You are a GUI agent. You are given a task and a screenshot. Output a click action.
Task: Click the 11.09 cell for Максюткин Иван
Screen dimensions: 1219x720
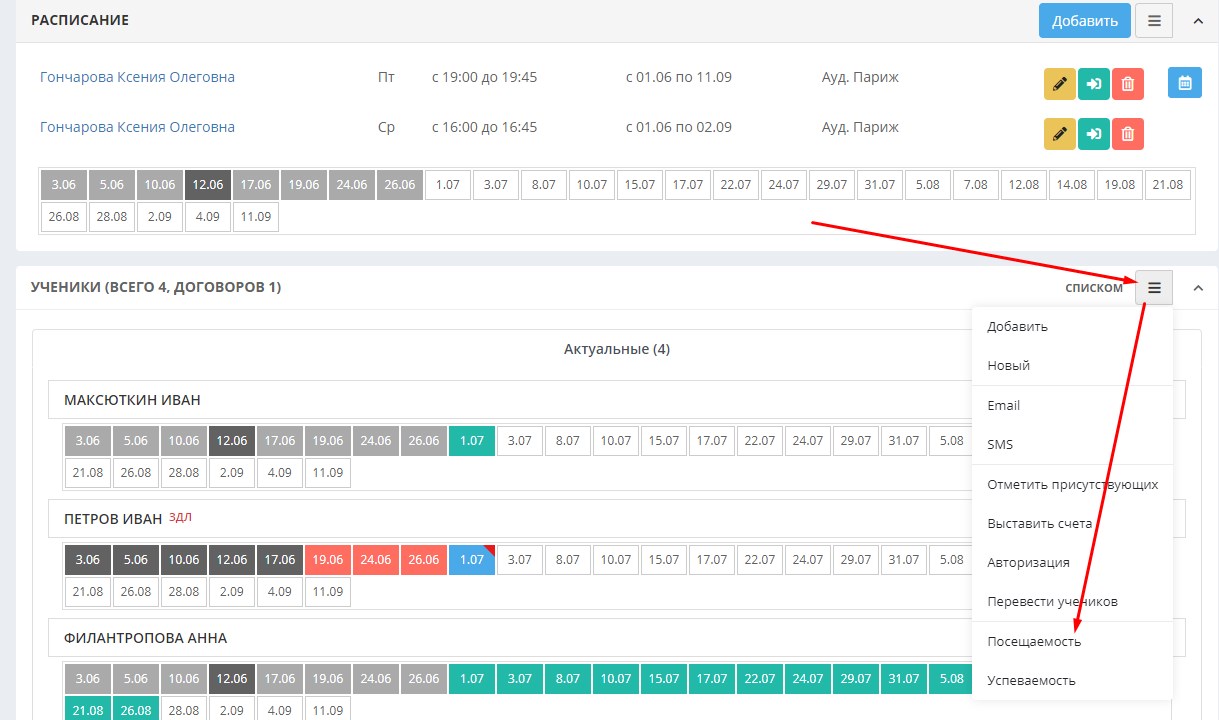(x=328, y=473)
